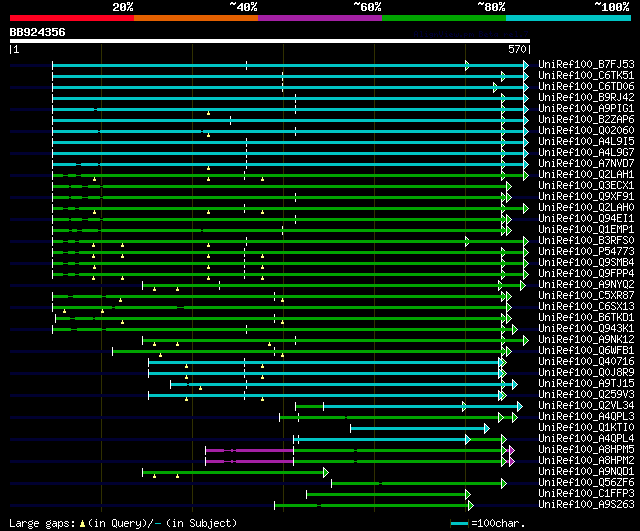This screenshot has height=531, width=640.
Task: Open the UniRef100_Q2VL34 label
Action: coord(586,406)
